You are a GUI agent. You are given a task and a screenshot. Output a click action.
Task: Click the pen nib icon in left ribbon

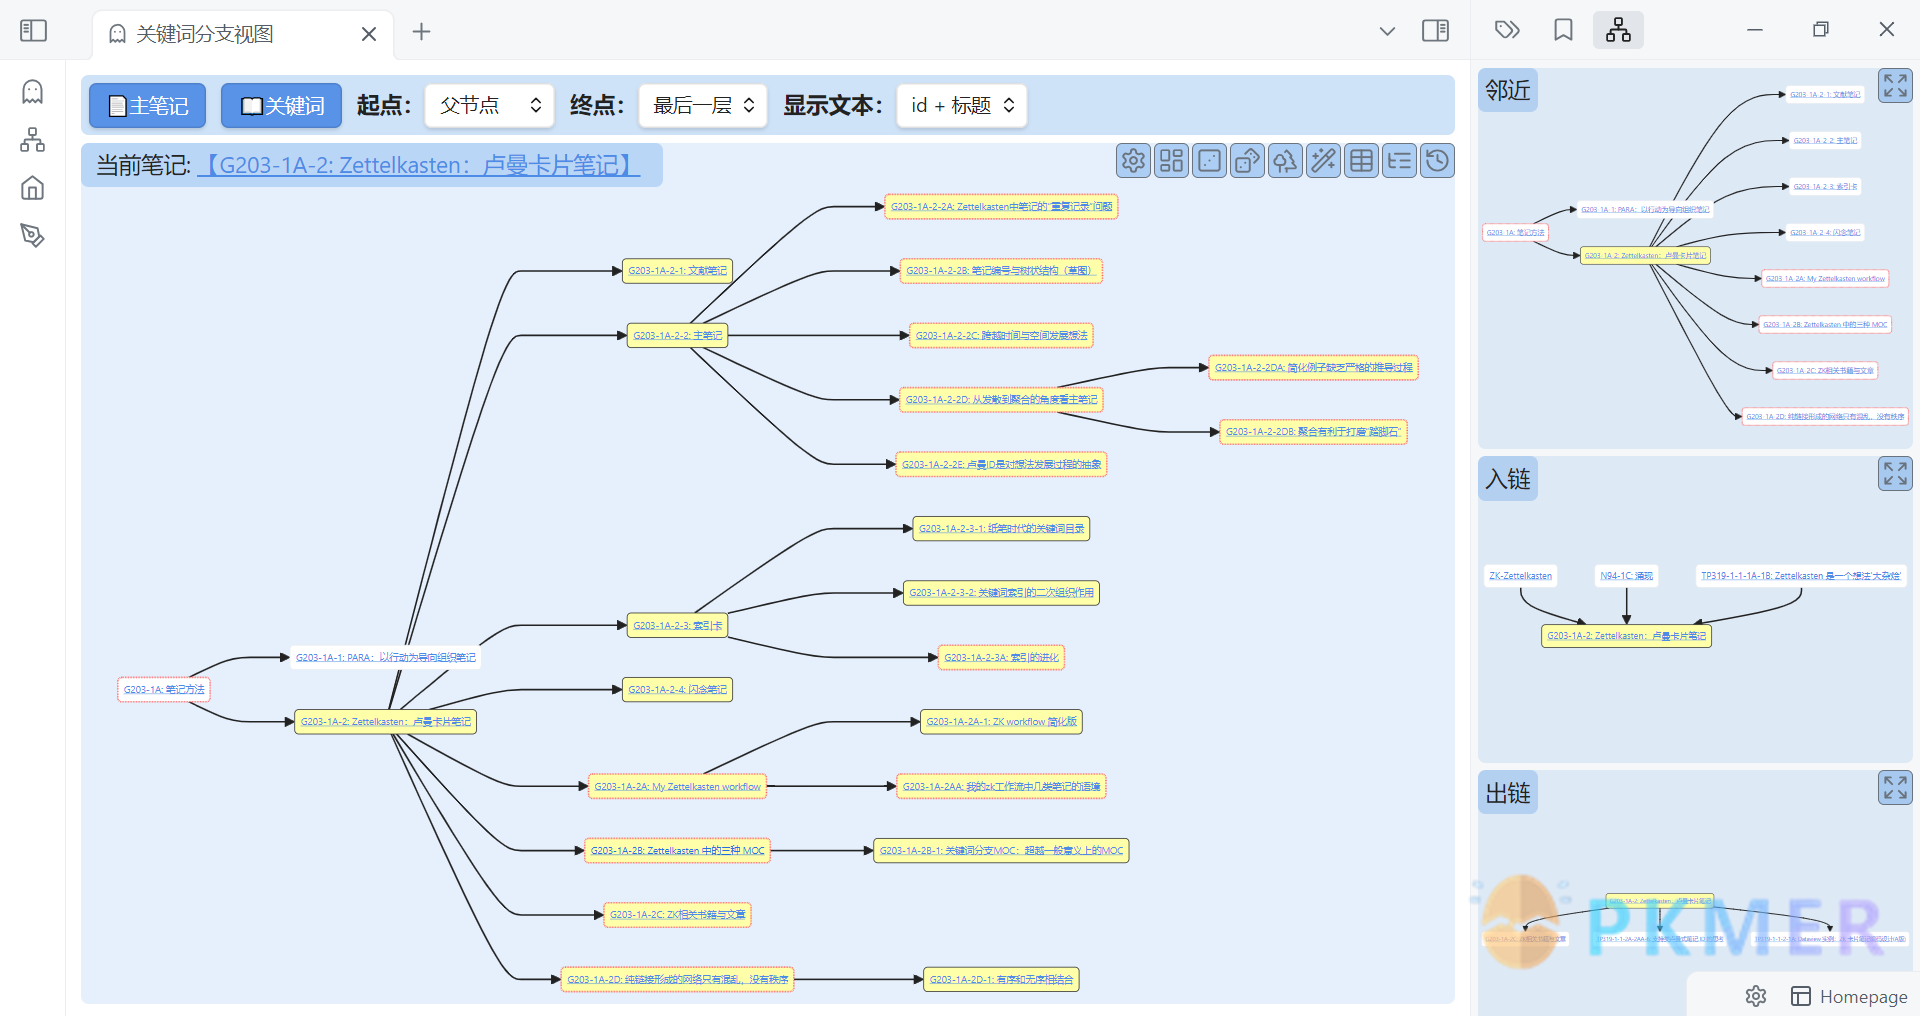click(33, 236)
